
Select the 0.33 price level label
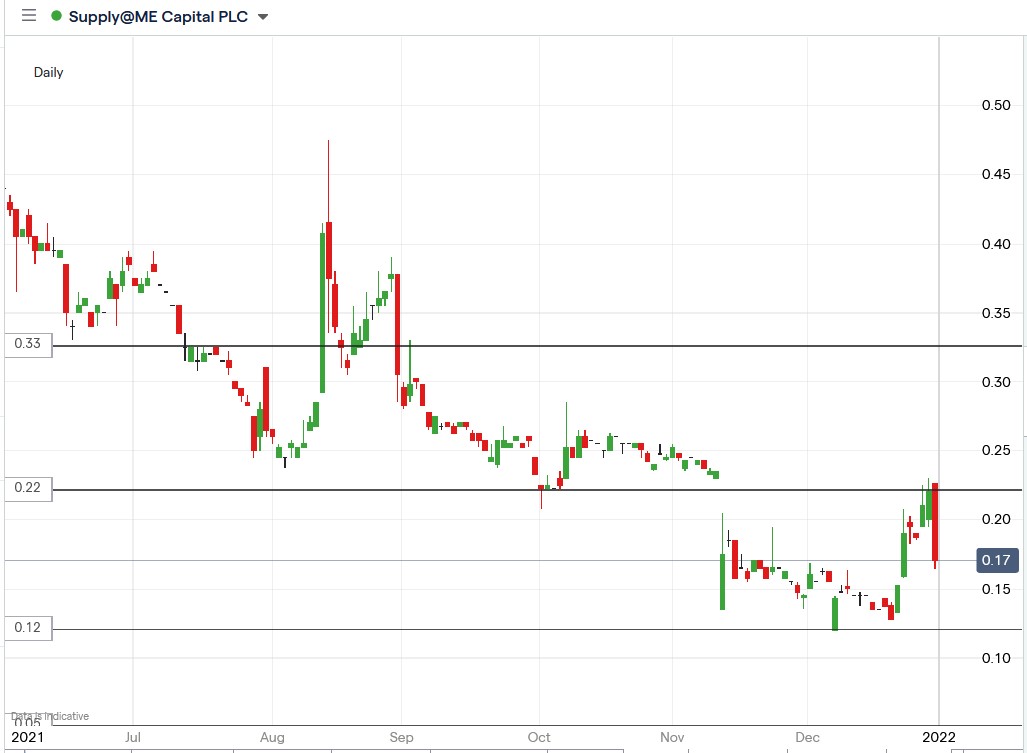coord(29,343)
